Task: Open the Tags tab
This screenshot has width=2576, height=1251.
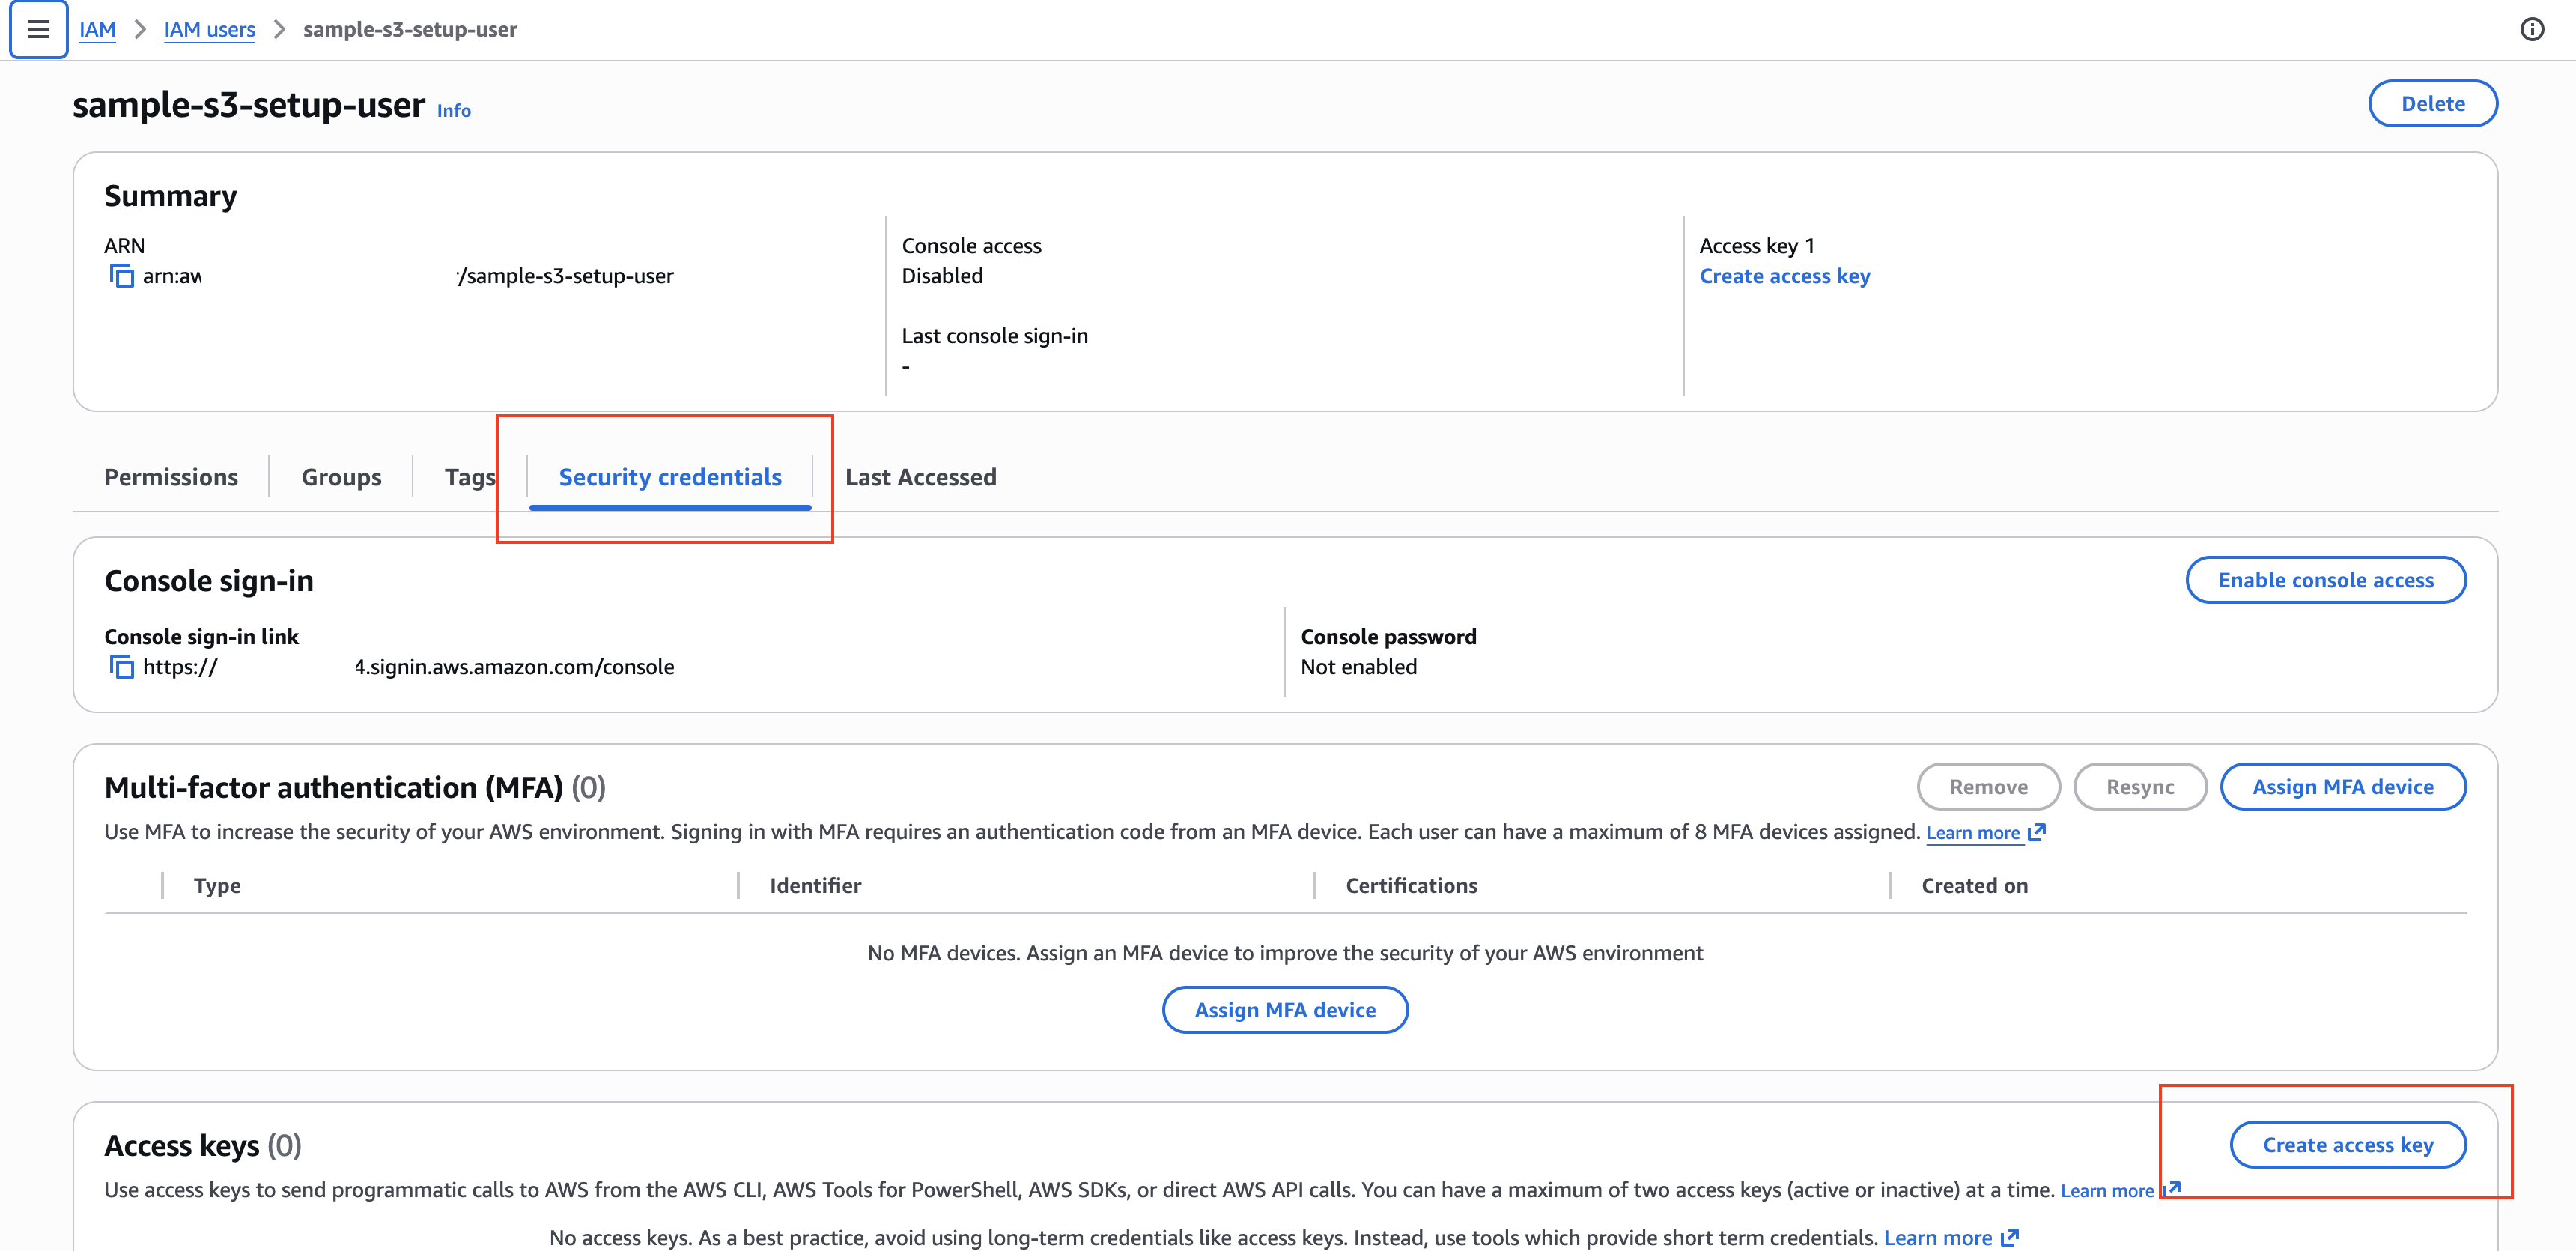Action: click(x=470, y=477)
